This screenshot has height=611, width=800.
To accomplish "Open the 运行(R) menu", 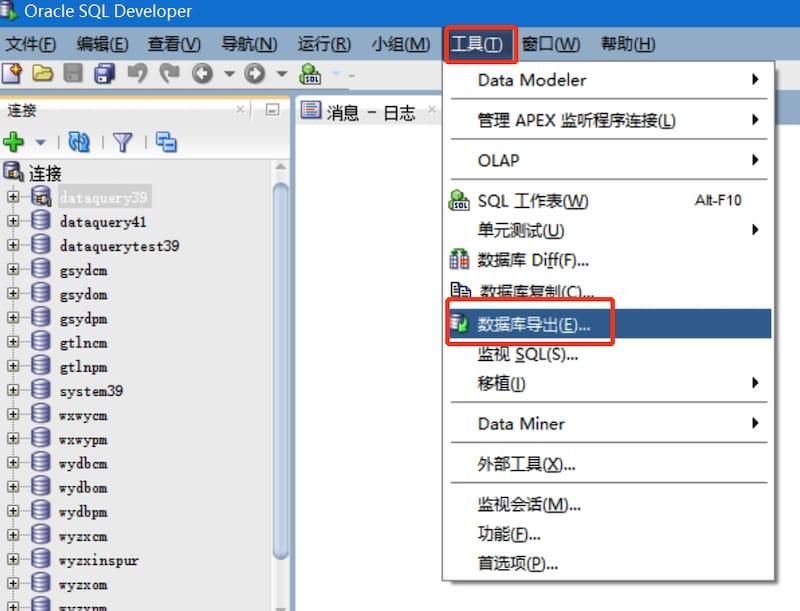I will (x=324, y=44).
